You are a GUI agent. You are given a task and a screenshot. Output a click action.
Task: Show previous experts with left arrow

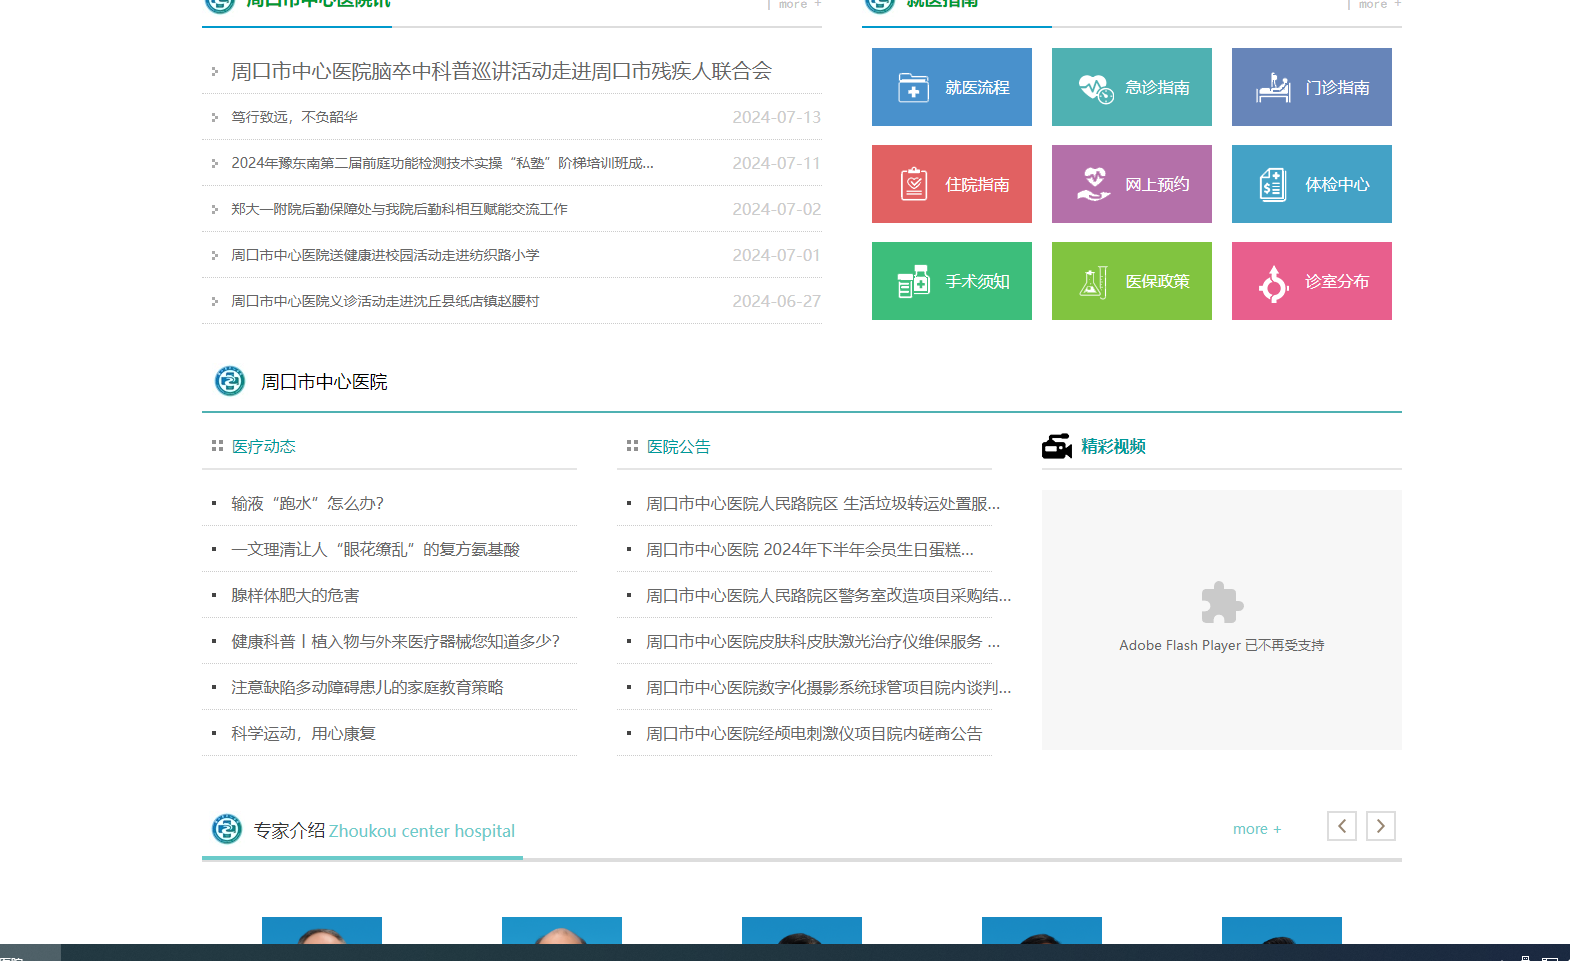tap(1342, 826)
